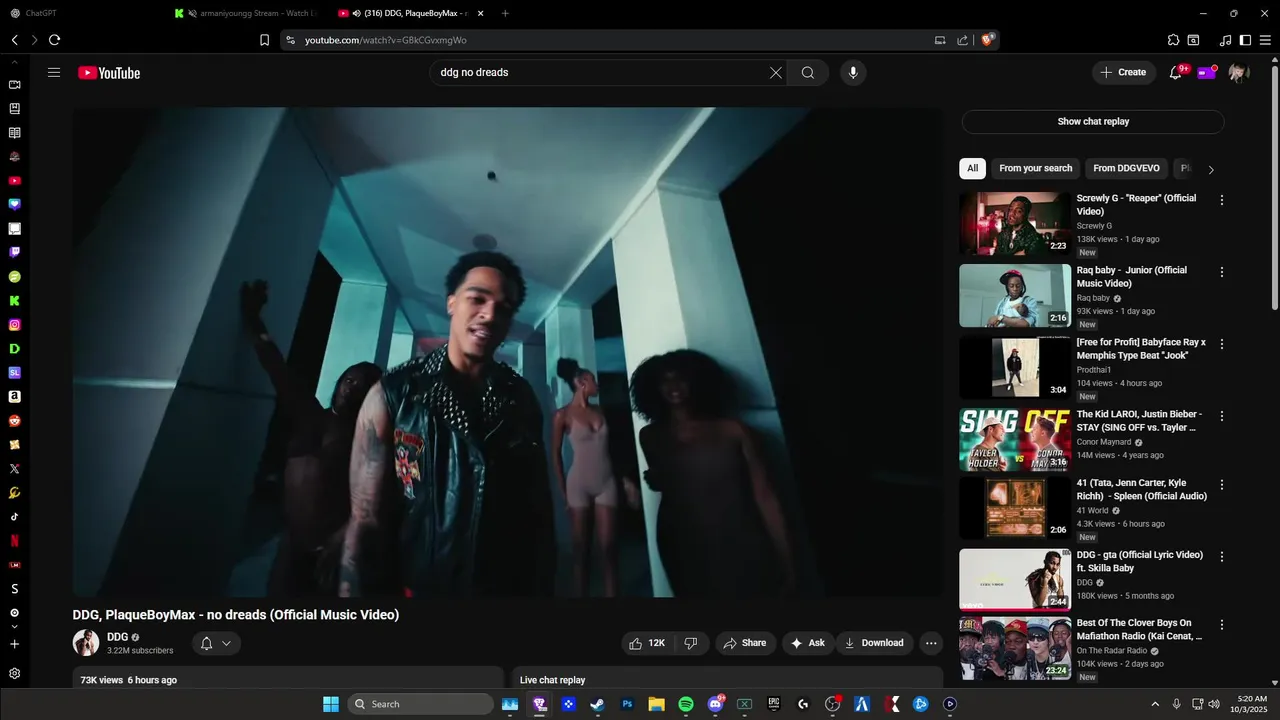Viewport: 1280px width, 720px height.
Task: Click the YouTube logo to go home
Action: coord(109,72)
